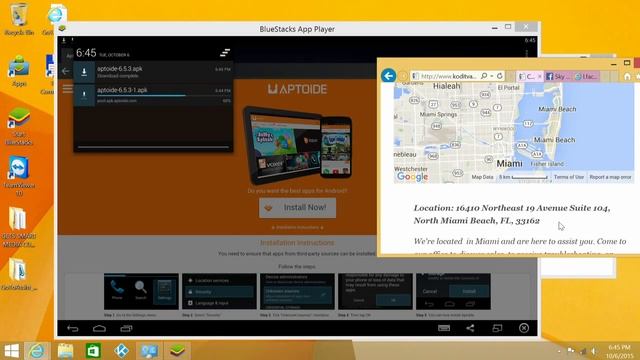This screenshot has width=640, height=360.
Task: Open the Step 1 settings screenshot
Action: pyautogui.click(x=141, y=291)
